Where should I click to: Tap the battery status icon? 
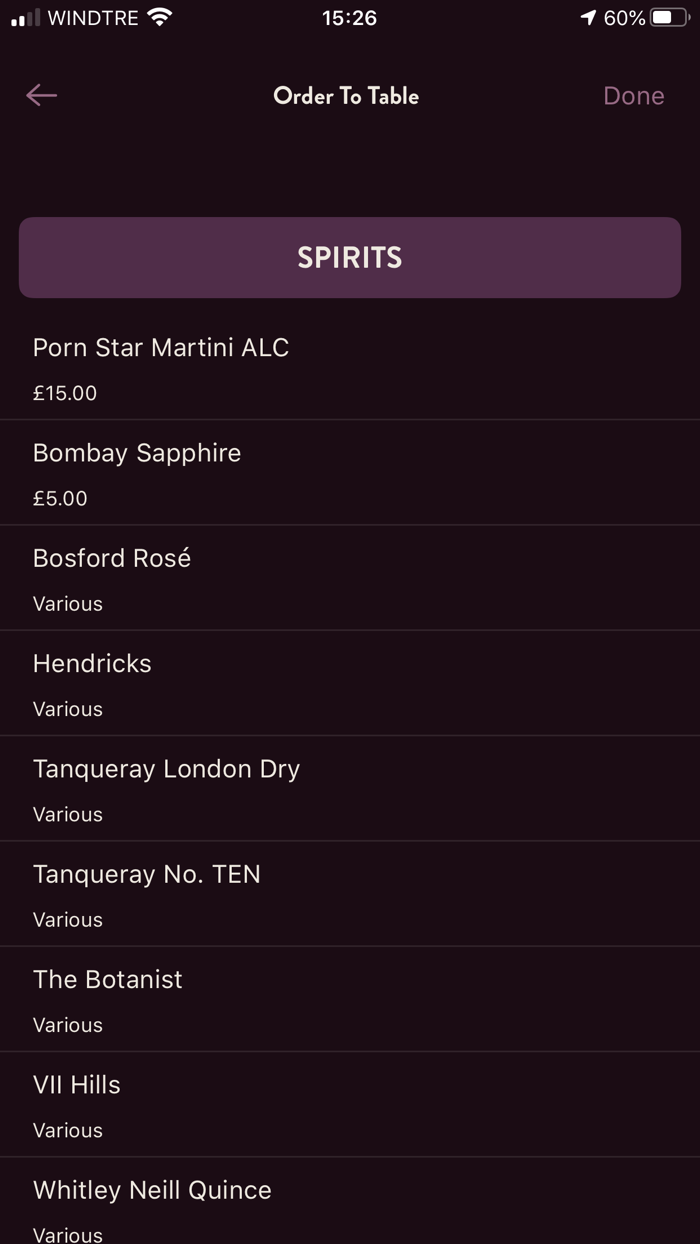tap(668, 17)
